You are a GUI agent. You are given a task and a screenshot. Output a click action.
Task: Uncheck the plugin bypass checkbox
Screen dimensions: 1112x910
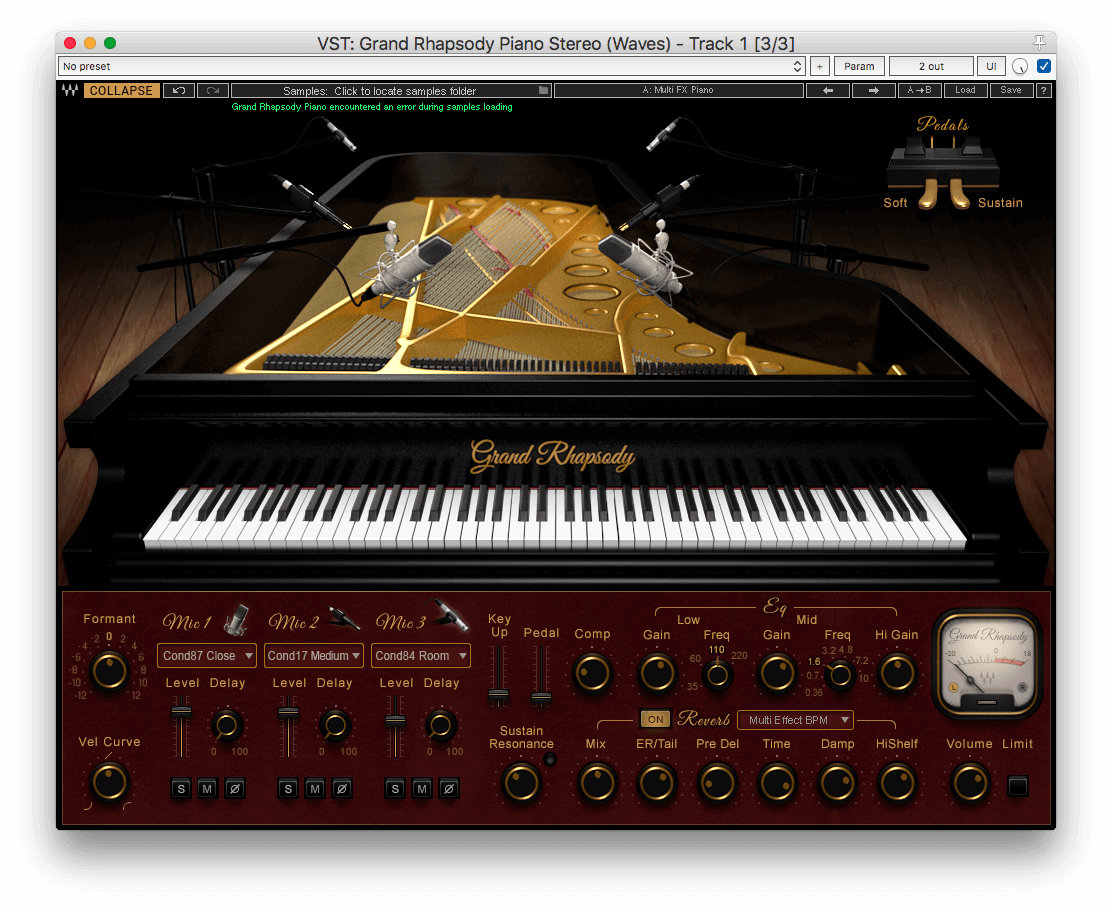pyautogui.click(x=1044, y=66)
